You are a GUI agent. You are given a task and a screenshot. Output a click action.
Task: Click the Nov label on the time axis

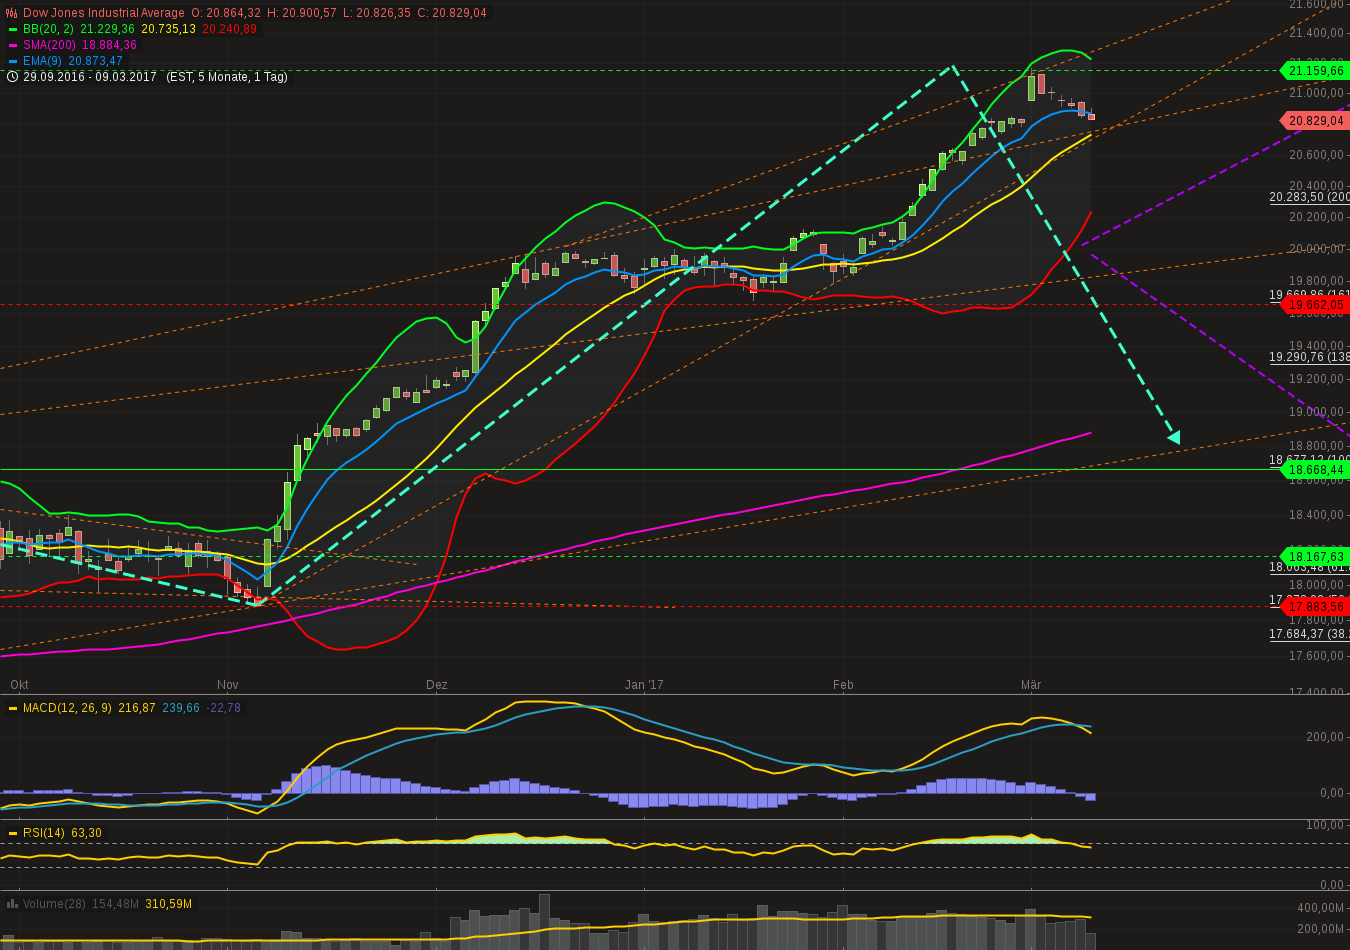click(x=228, y=685)
